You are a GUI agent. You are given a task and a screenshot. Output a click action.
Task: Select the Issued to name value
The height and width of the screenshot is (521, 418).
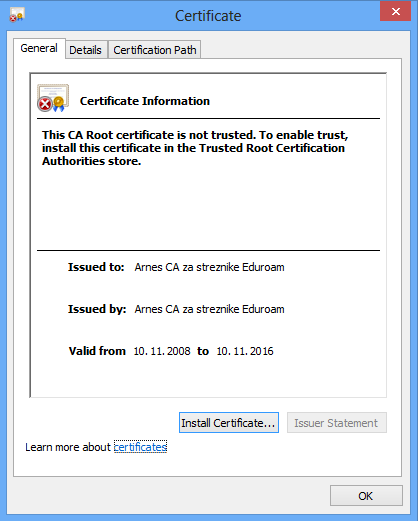pos(209,267)
